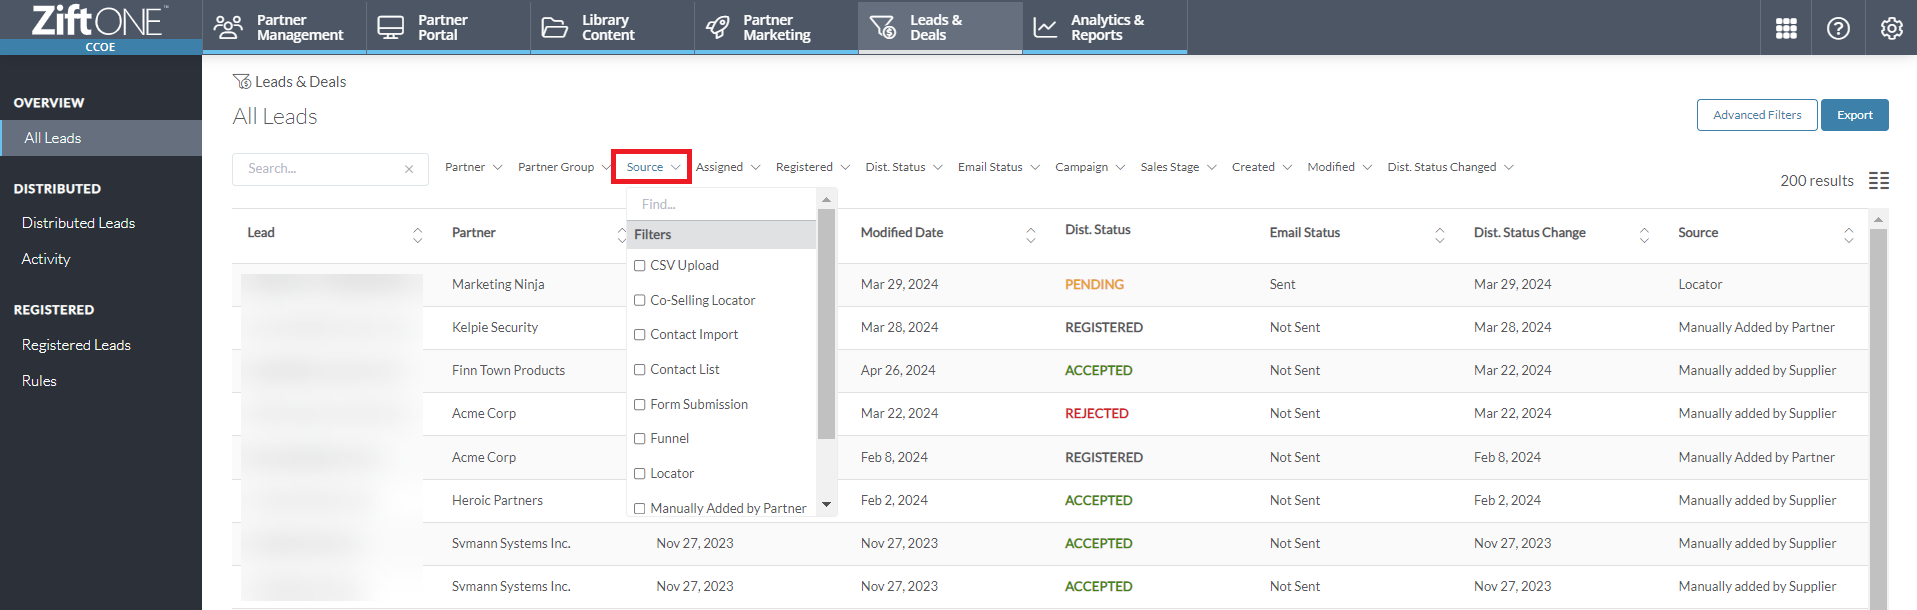
Task: Expand the Dist. Status Changed filter dropdown
Action: [x=1450, y=167]
